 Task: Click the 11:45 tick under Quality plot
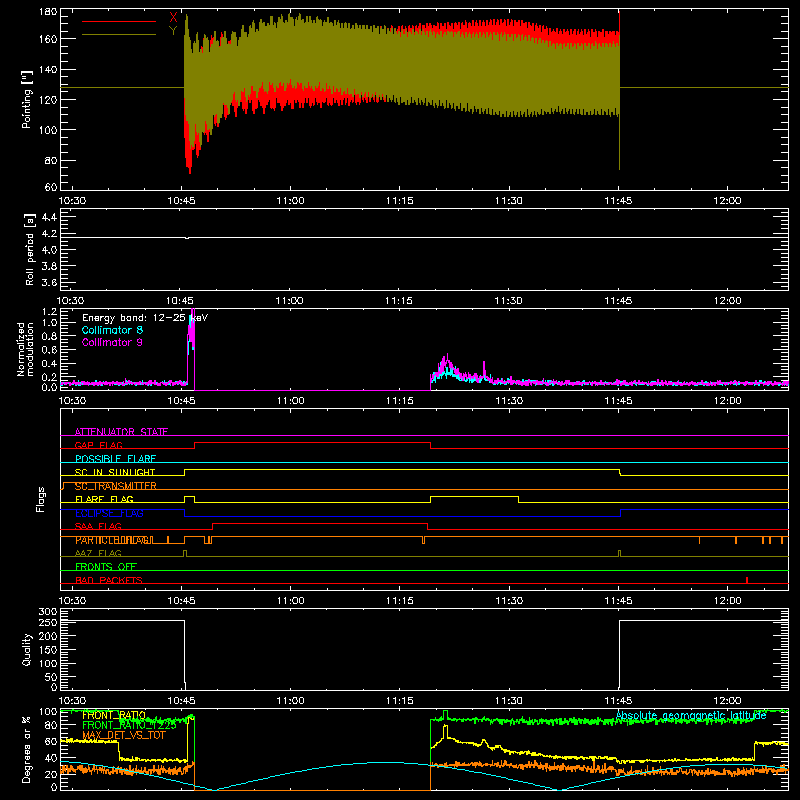click(x=618, y=701)
